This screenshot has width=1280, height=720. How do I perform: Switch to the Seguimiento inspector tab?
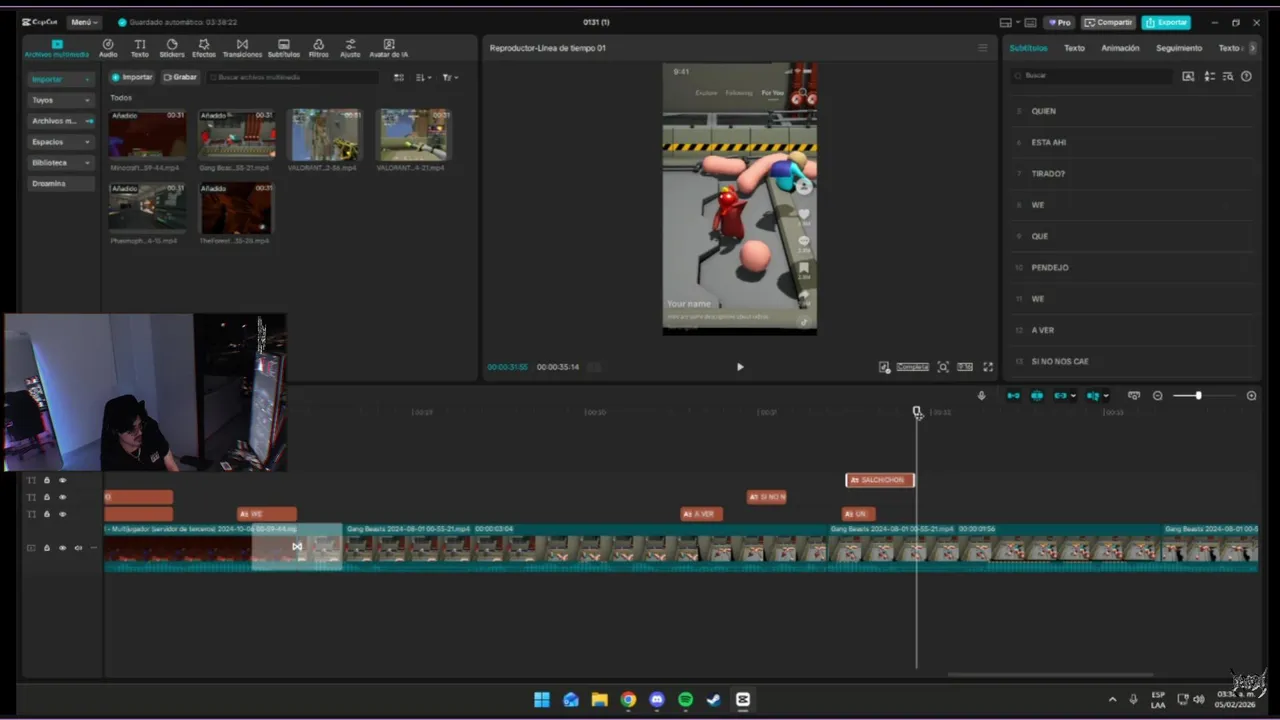click(1179, 48)
